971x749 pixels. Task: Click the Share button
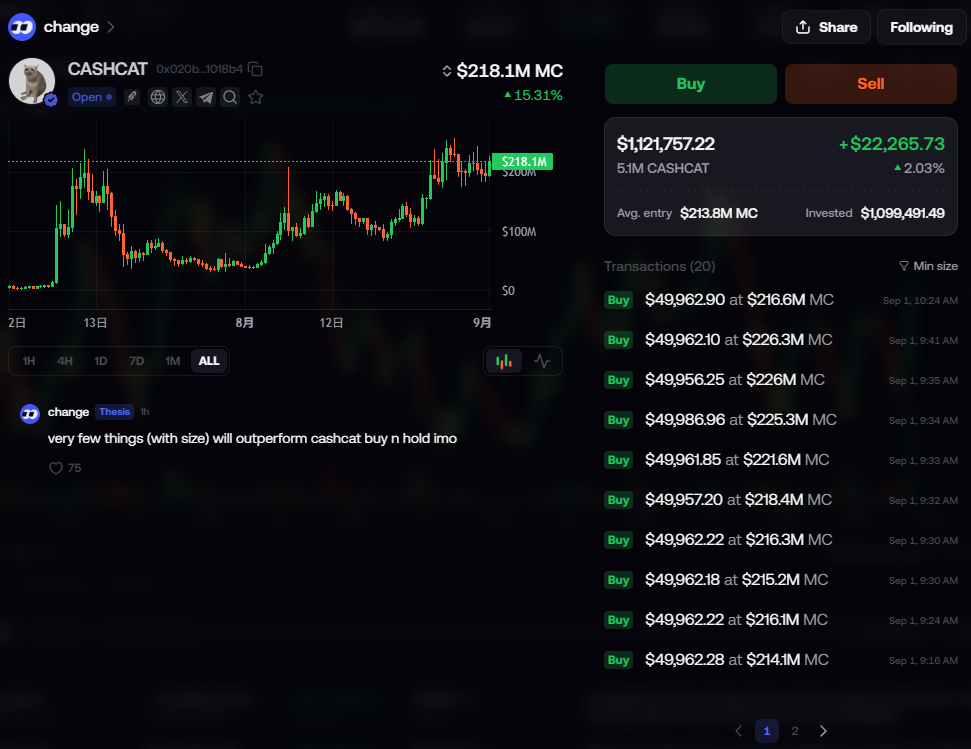(x=826, y=27)
